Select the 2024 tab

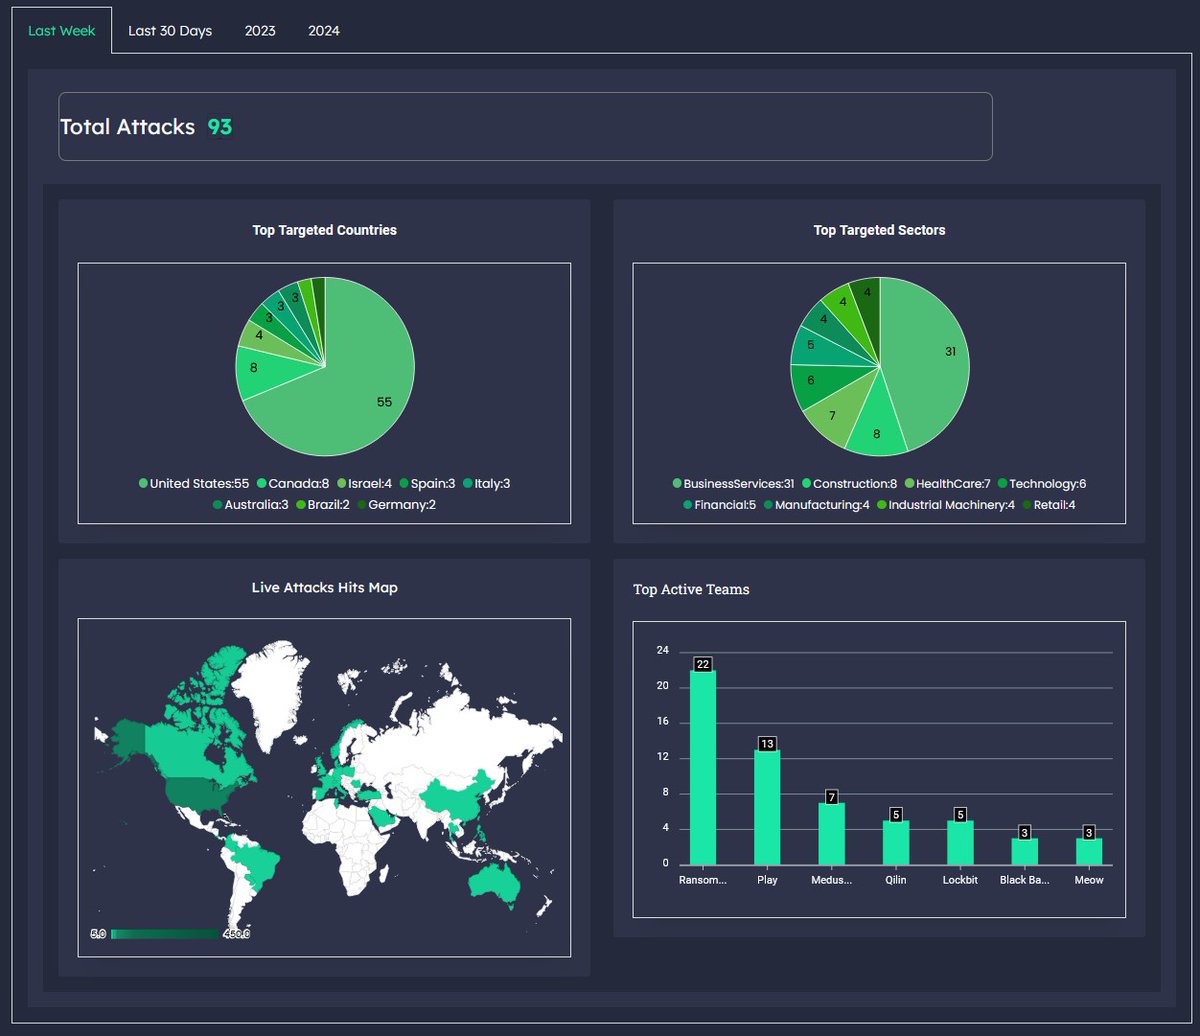[x=324, y=31]
